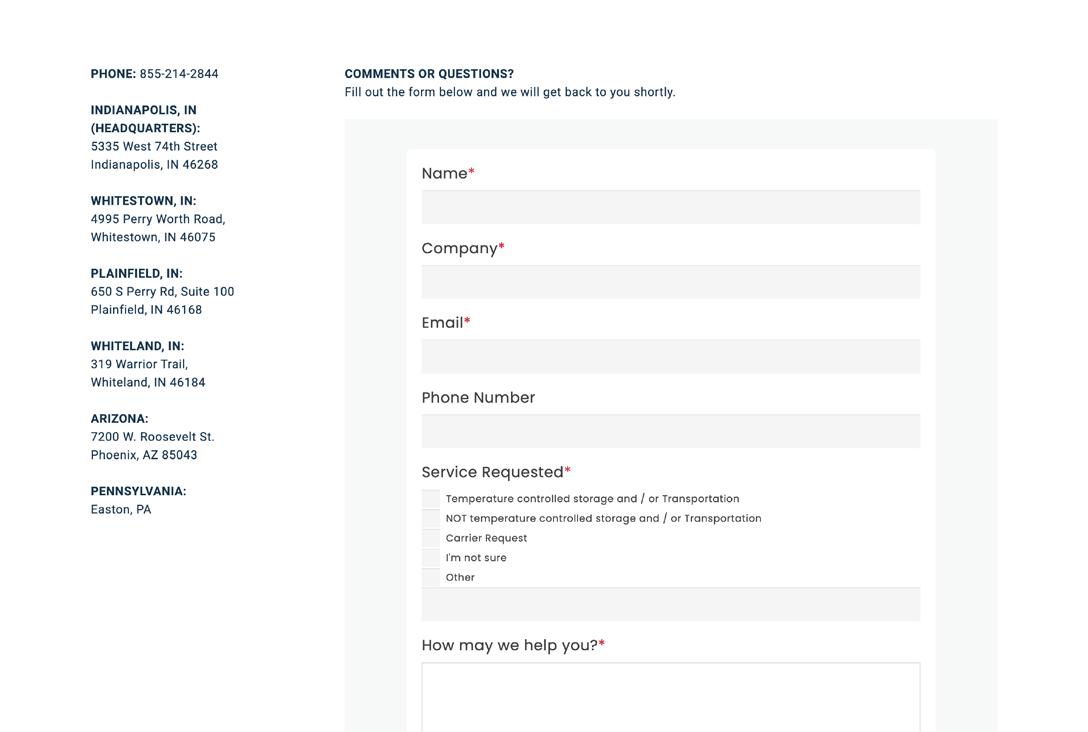Viewport: 1088px width, 732px height.
Task: Check the Other service checkbox
Action: coord(431,578)
